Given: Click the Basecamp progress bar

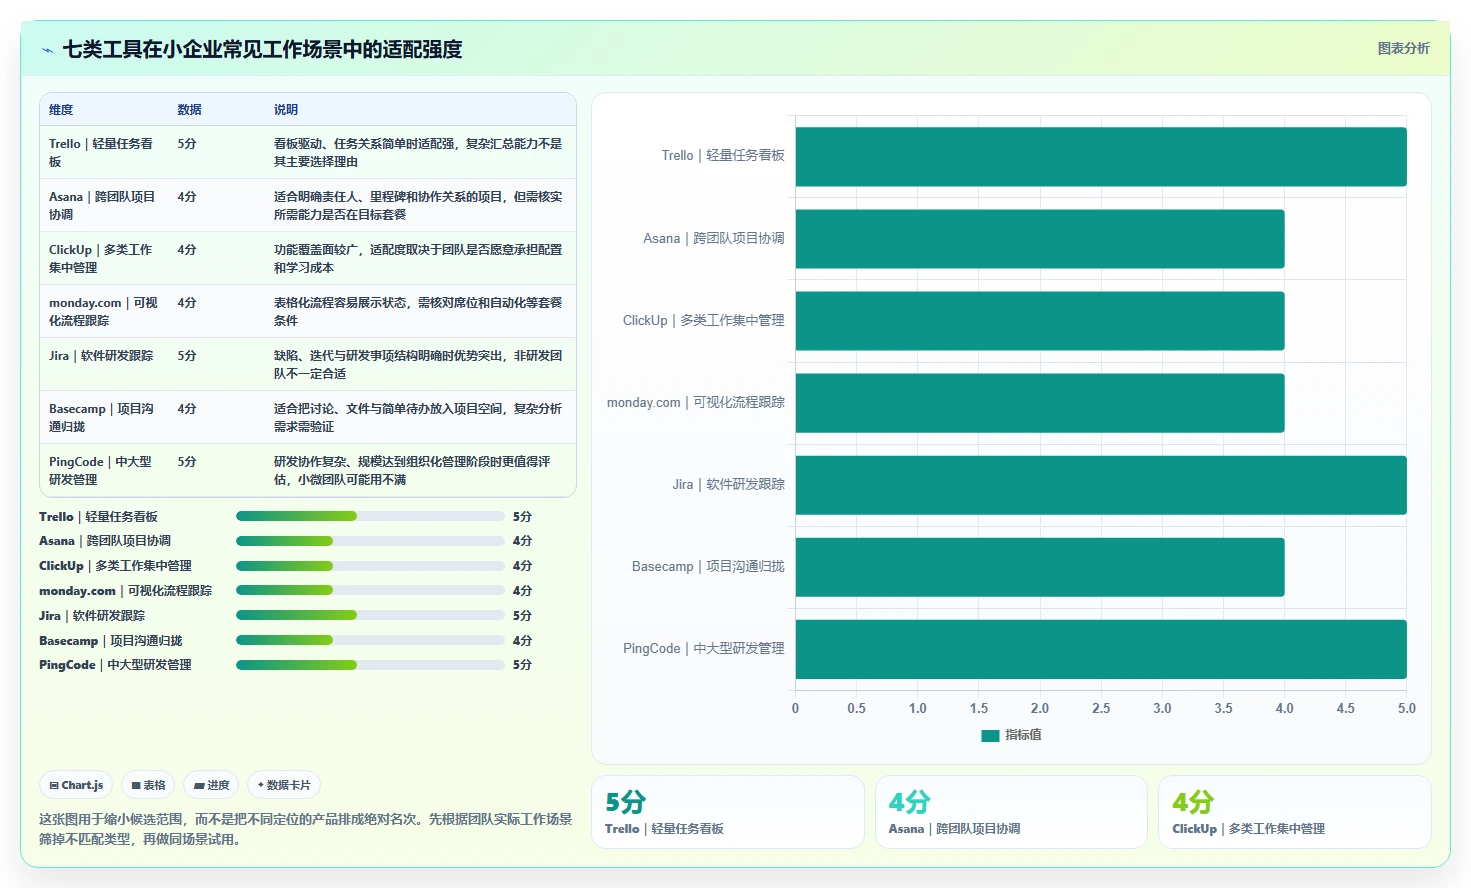Looking at the screenshot, I should (370, 640).
